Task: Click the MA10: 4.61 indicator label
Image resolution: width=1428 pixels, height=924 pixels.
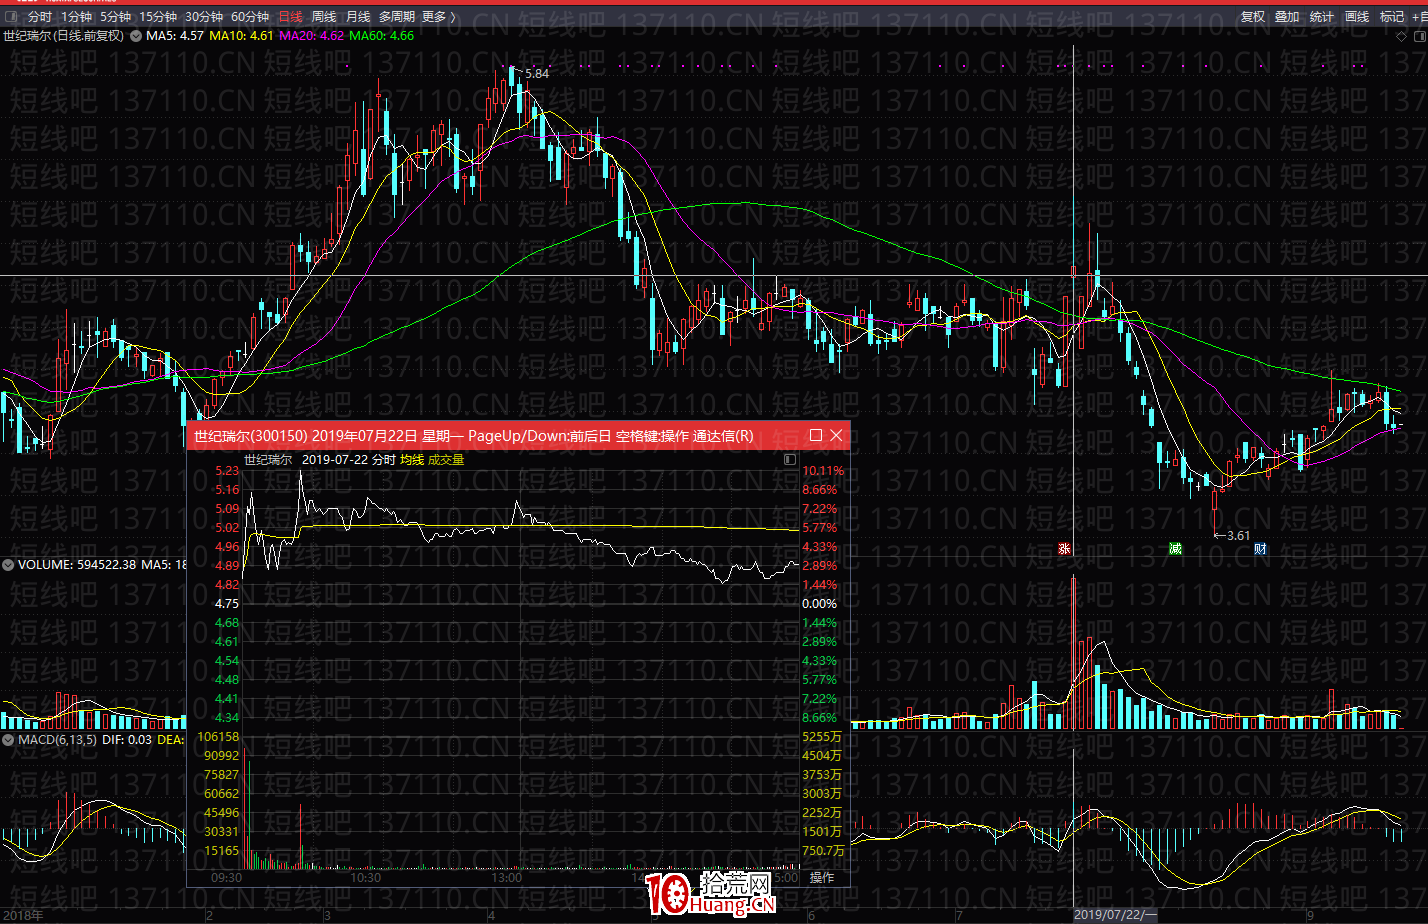Action: pos(241,36)
